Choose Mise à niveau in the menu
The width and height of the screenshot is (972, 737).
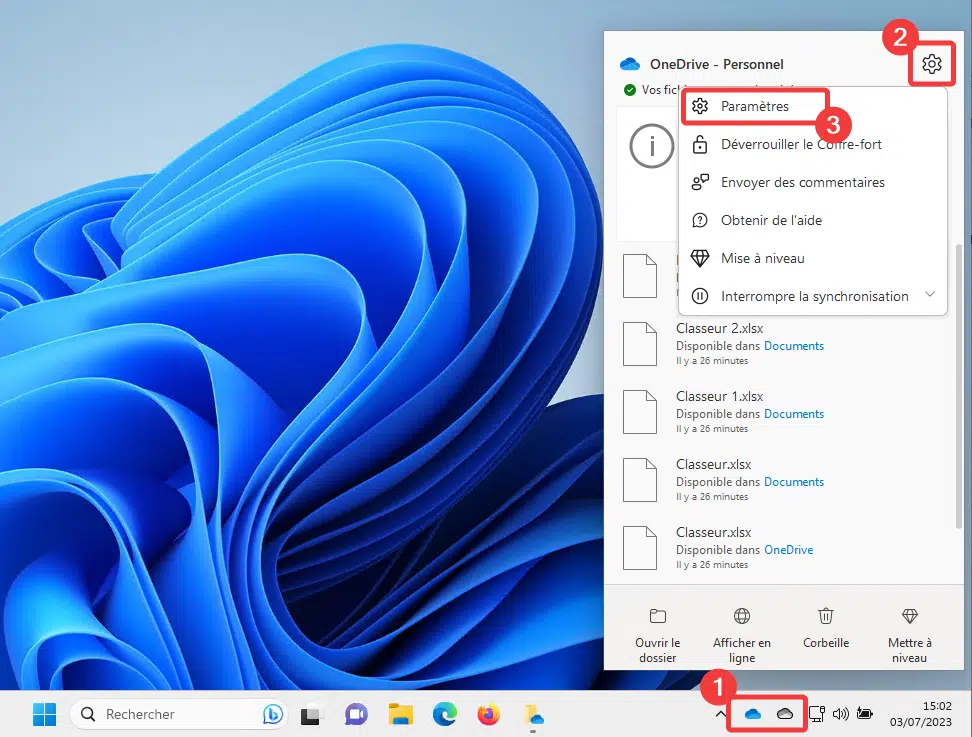(x=813, y=258)
